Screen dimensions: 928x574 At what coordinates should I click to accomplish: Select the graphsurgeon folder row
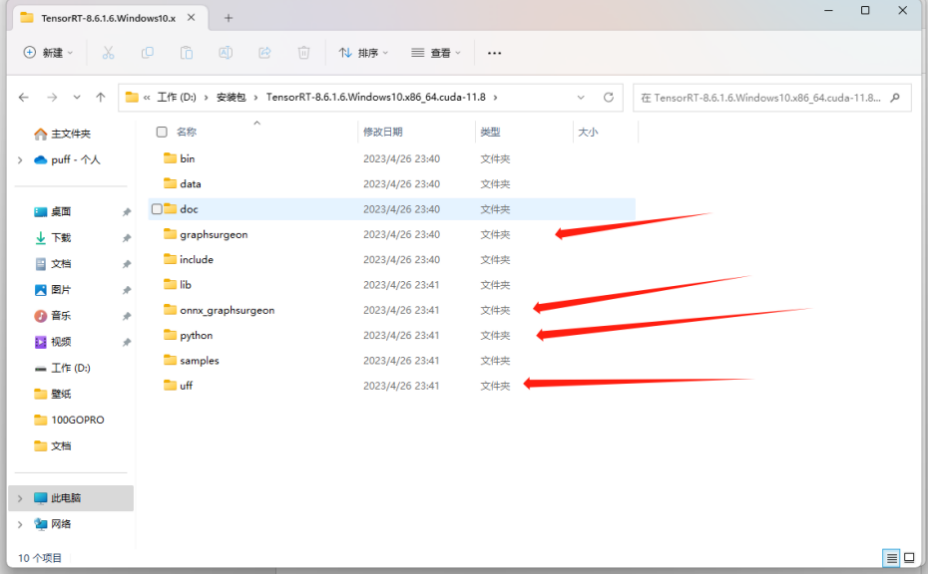pyautogui.click(x=392, y=234)
